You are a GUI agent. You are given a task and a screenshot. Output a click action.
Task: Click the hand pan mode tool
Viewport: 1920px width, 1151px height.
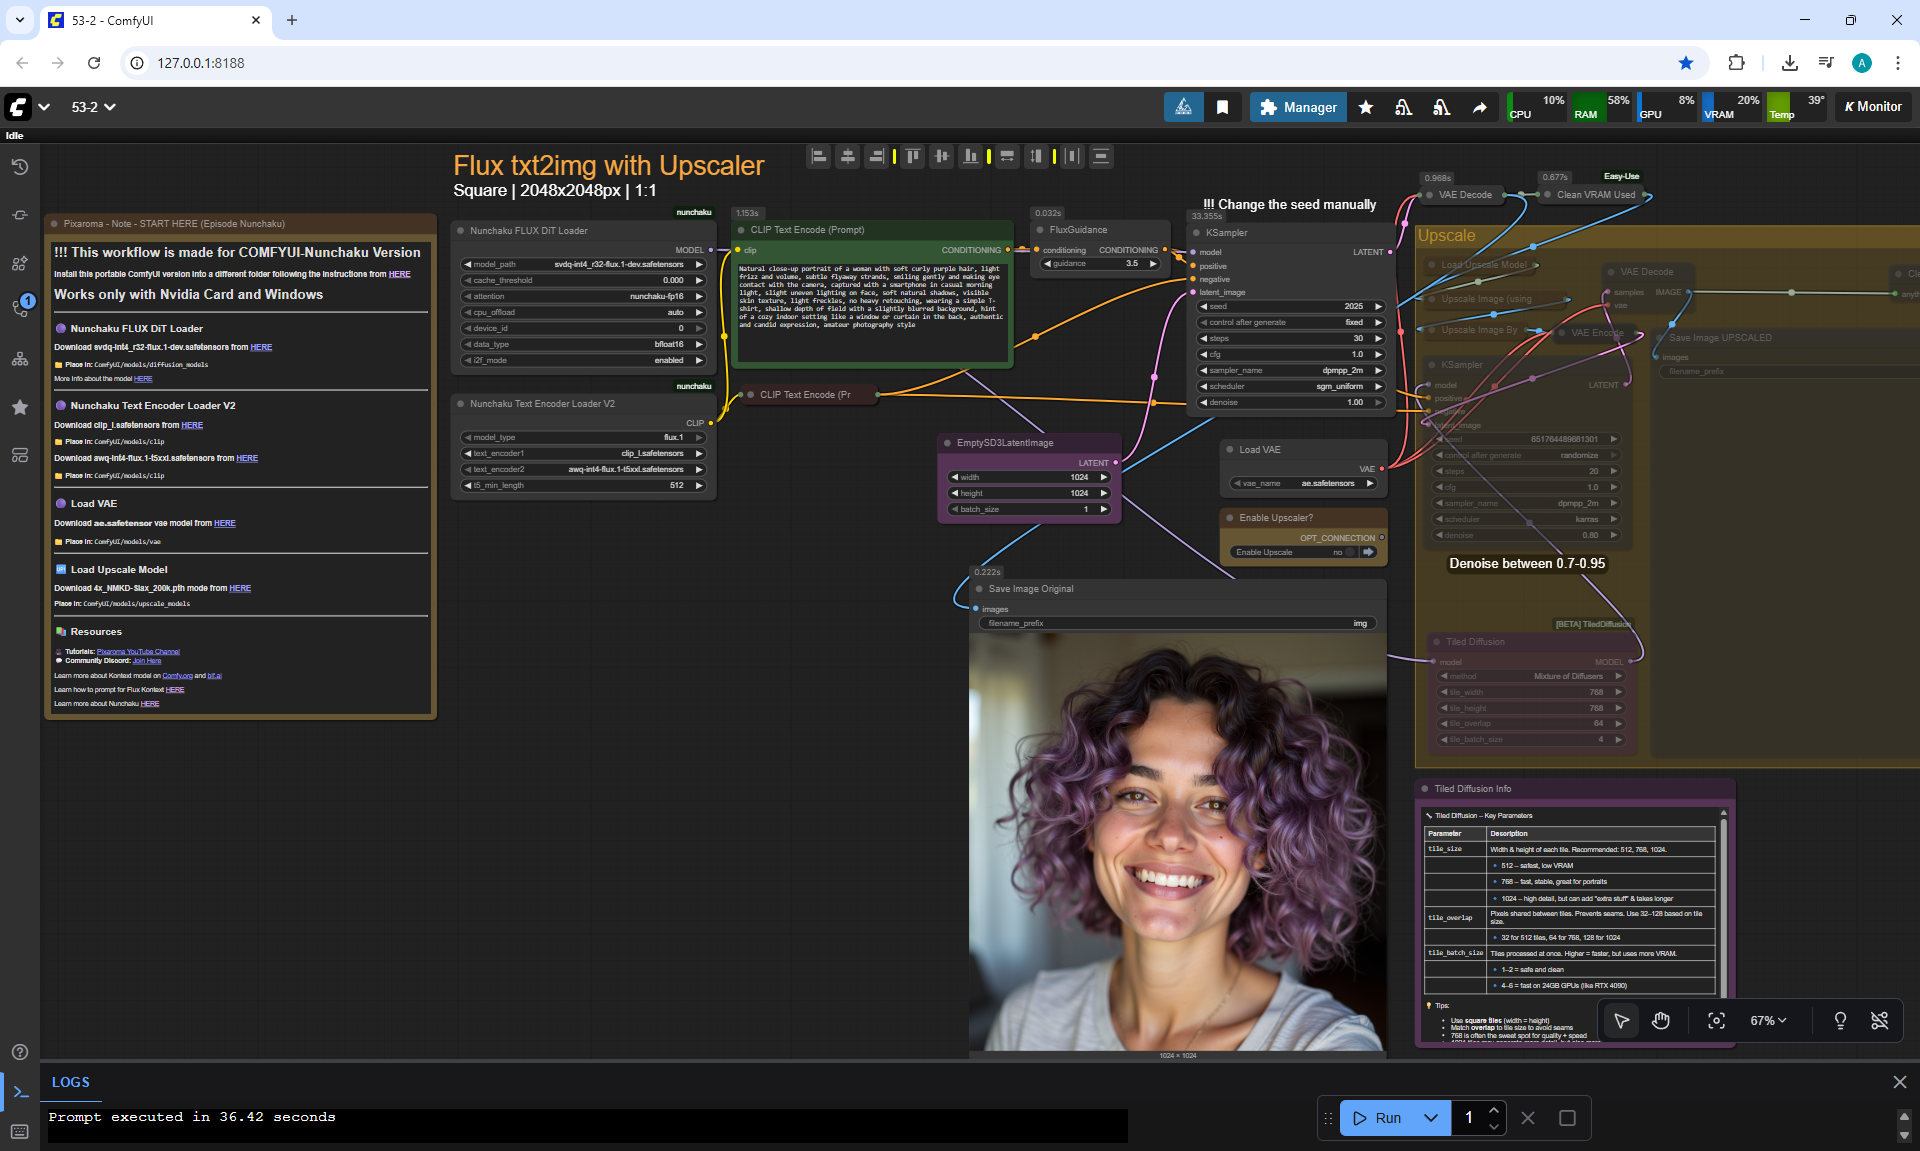coord(1661,1020)
